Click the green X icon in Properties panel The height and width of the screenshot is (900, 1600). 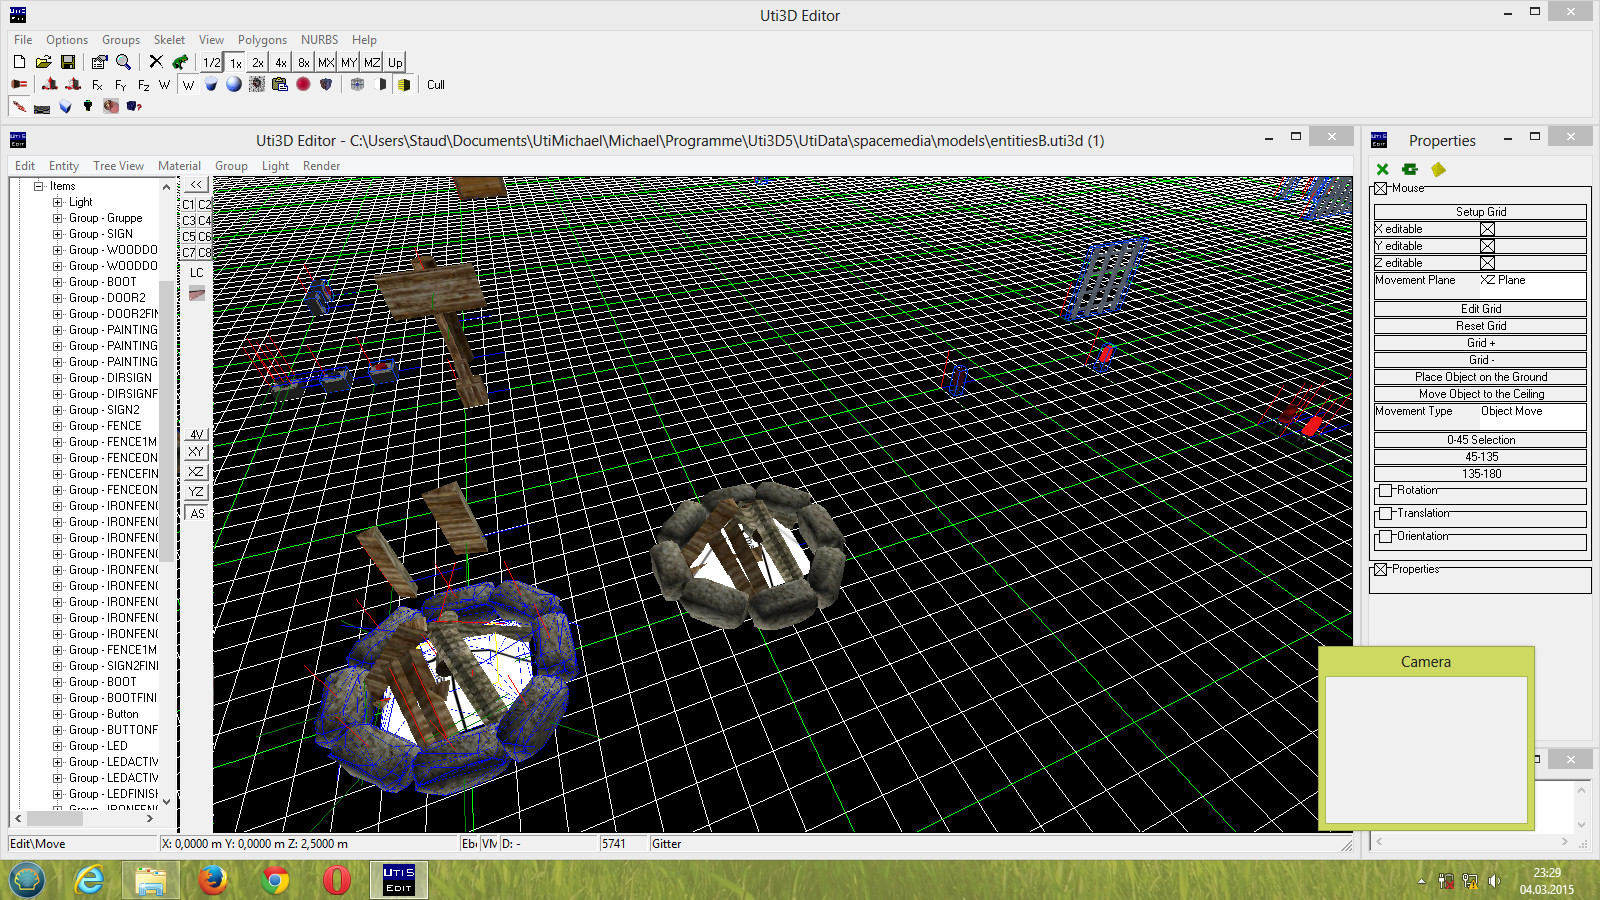[x=1383, y=169]
